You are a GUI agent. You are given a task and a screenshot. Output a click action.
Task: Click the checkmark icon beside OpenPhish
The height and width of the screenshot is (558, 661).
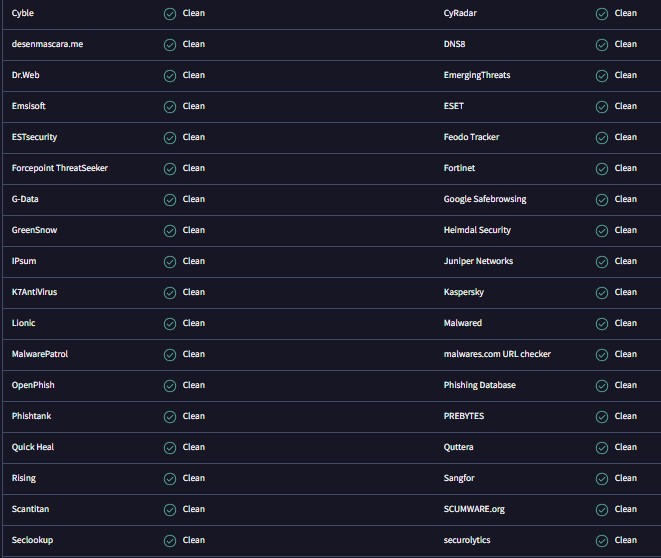pos(170,386)
